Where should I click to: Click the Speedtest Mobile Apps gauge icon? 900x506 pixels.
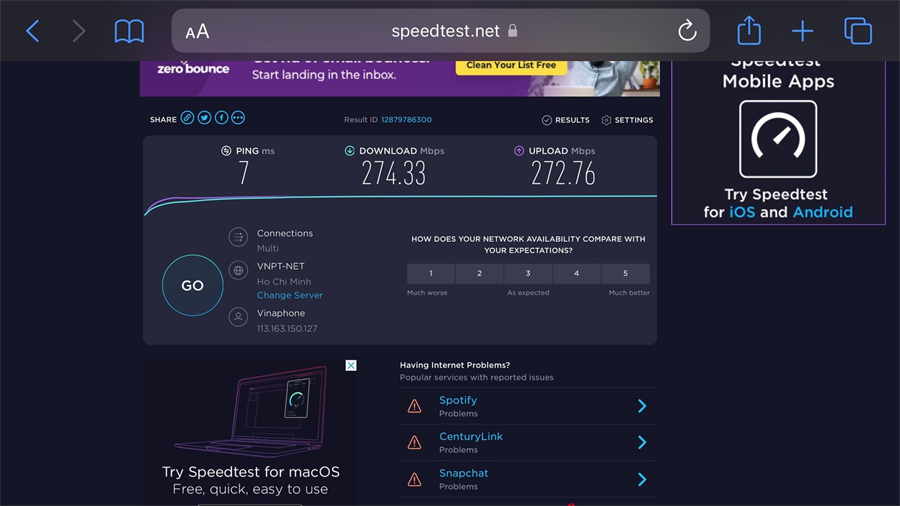[778, 139]
